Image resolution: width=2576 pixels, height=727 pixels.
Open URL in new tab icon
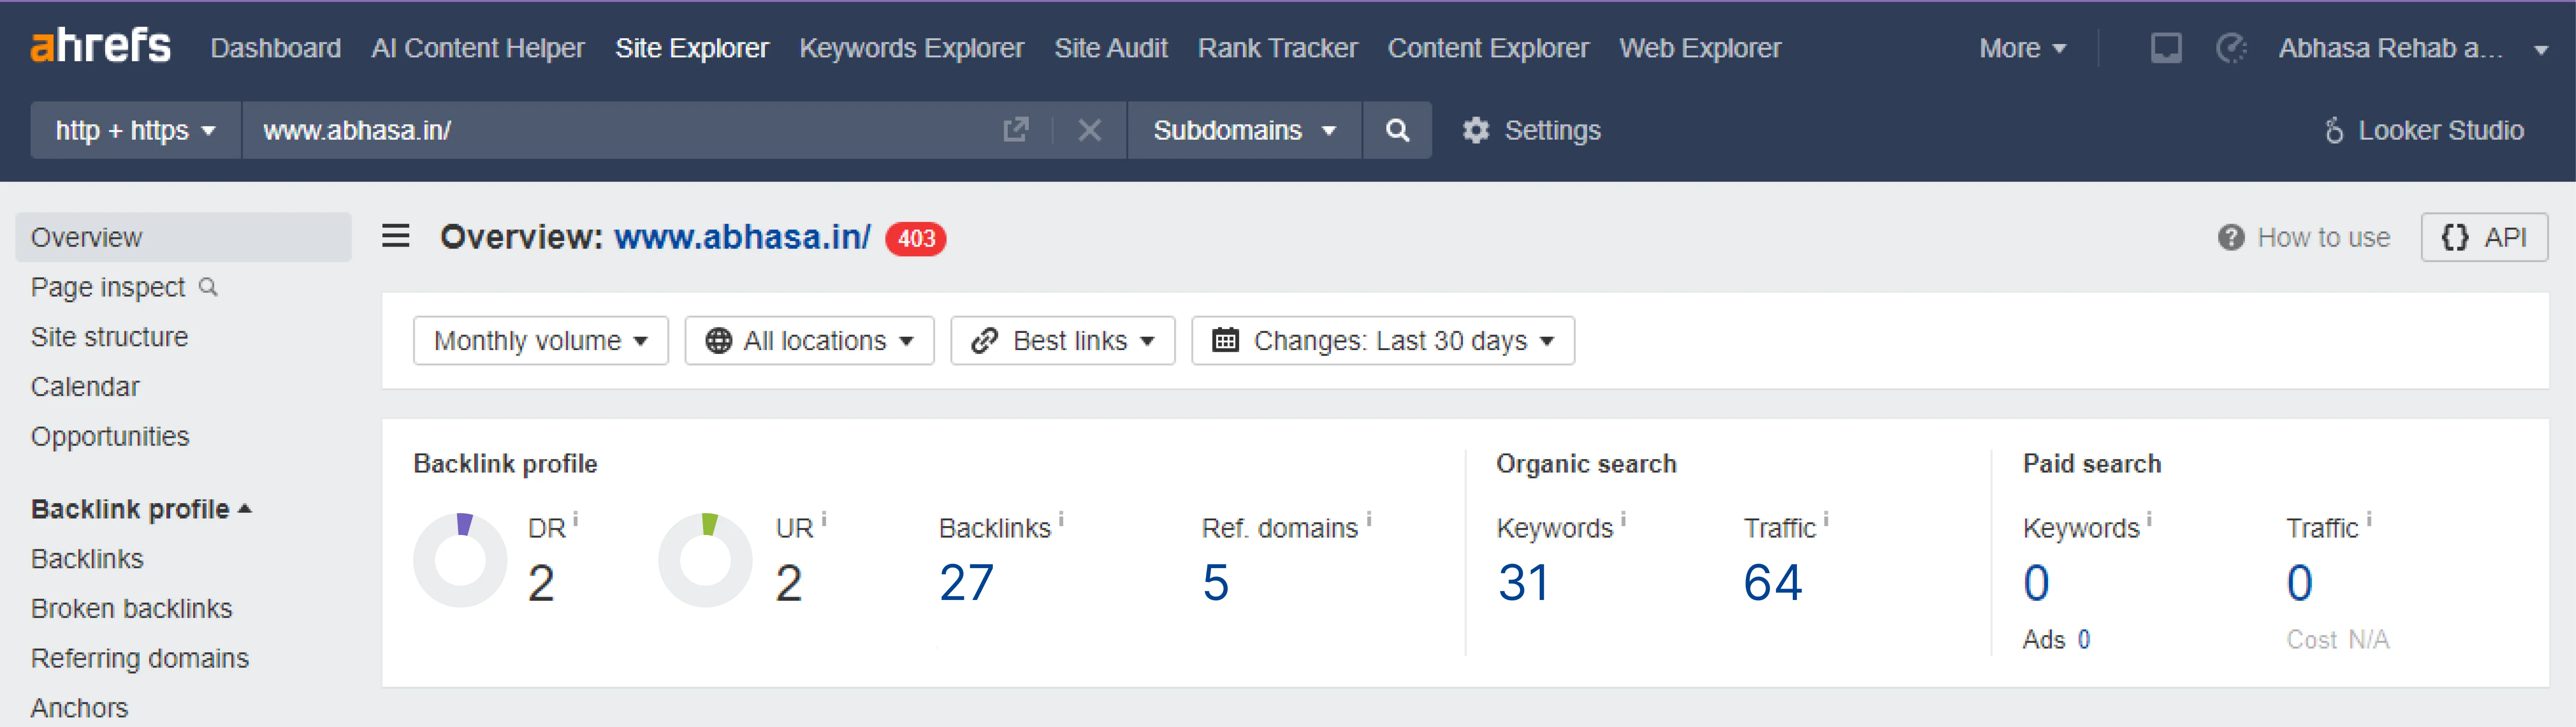1016,130
